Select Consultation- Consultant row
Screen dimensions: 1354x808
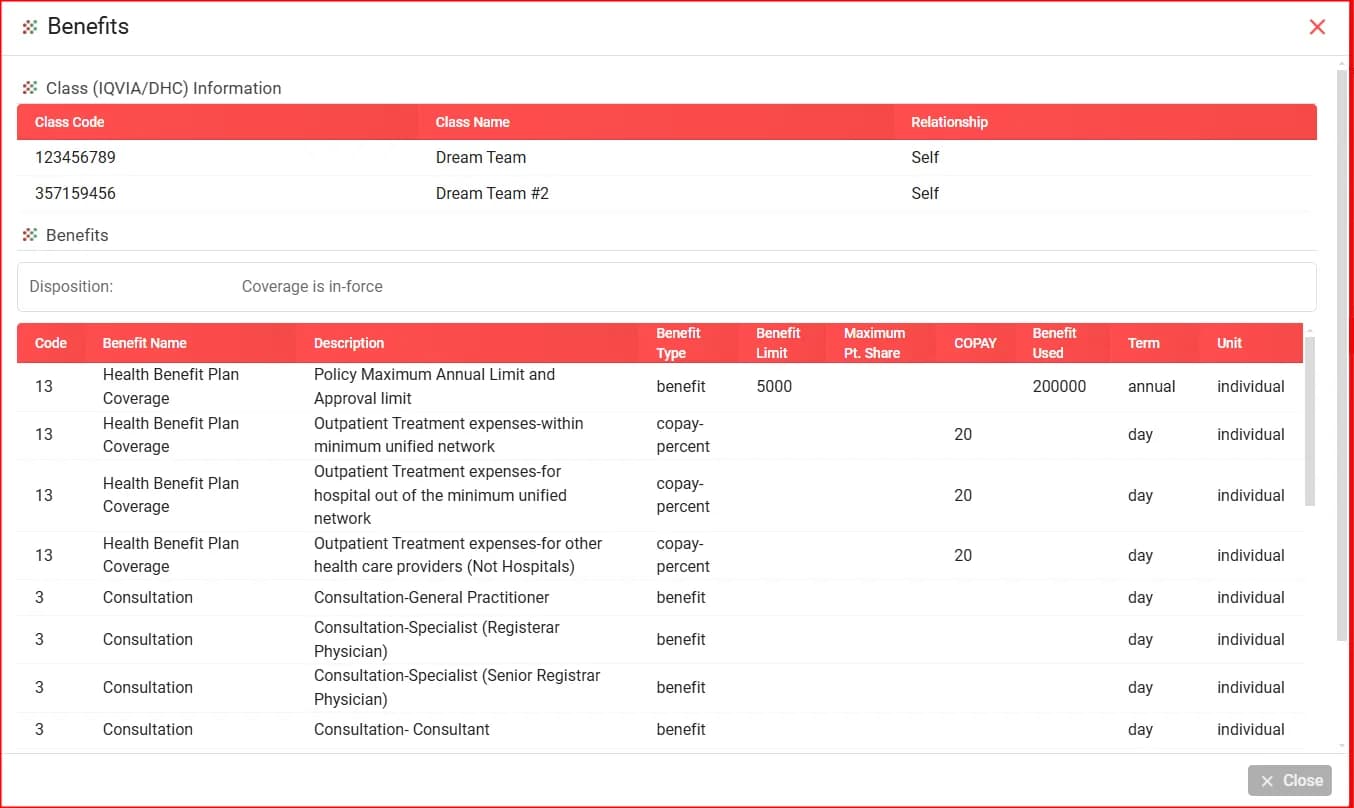tap(660, 729)
